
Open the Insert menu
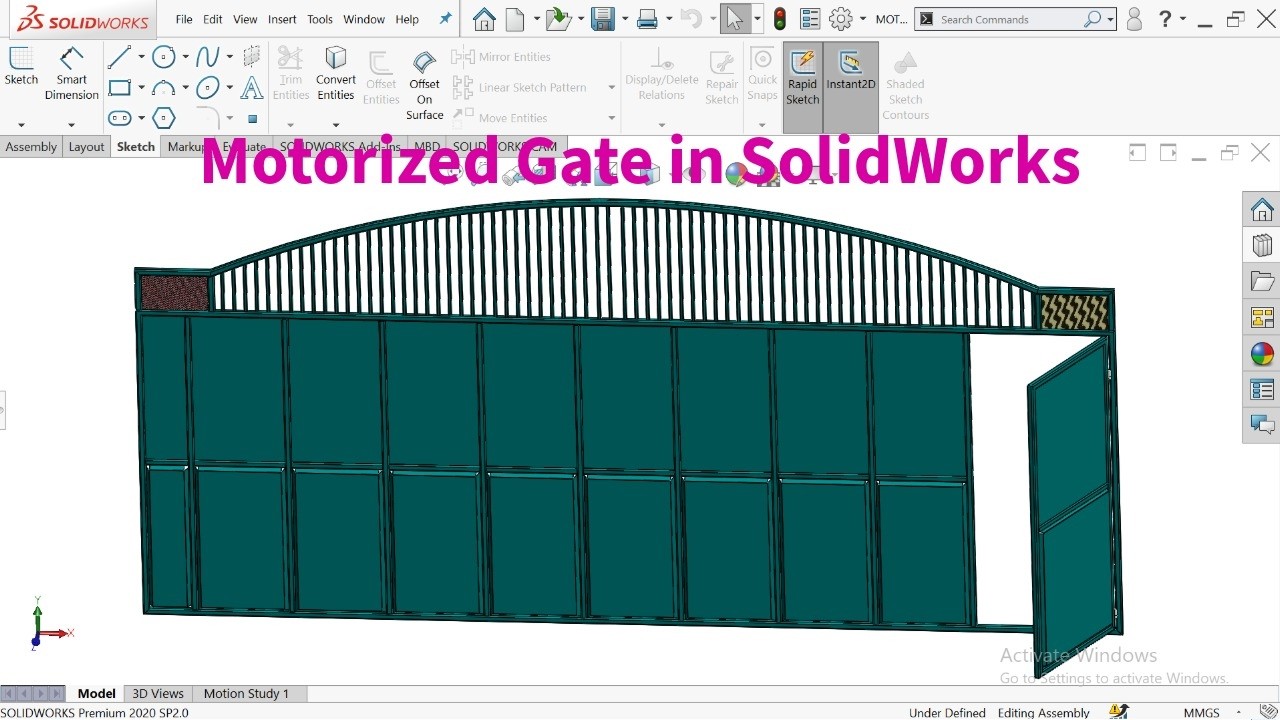coord(282,19)
